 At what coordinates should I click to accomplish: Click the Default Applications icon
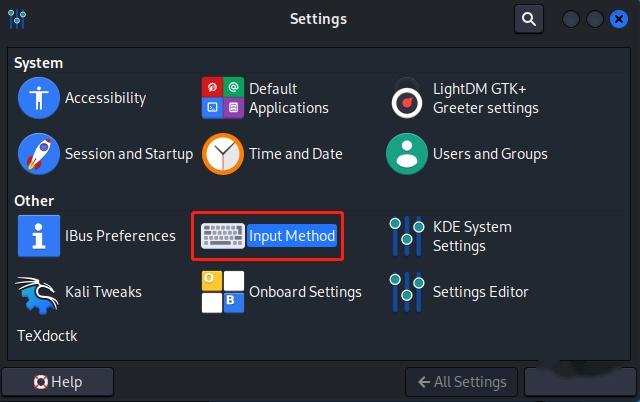point(223,98)
